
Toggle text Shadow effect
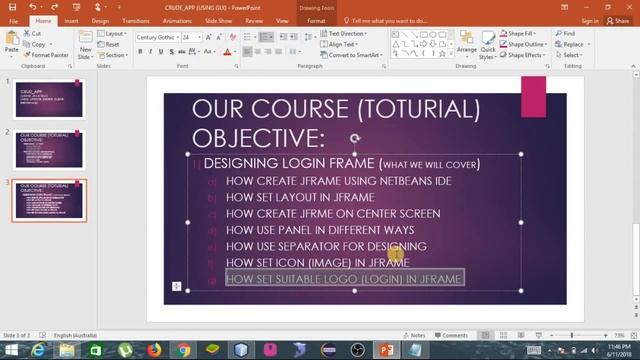[171, 51]
